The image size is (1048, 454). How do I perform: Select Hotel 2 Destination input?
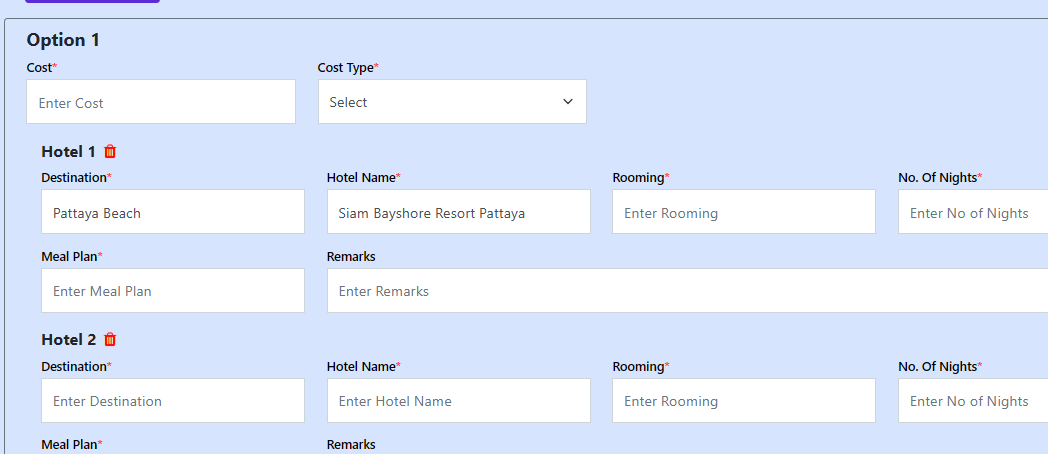tap(173, 401)
